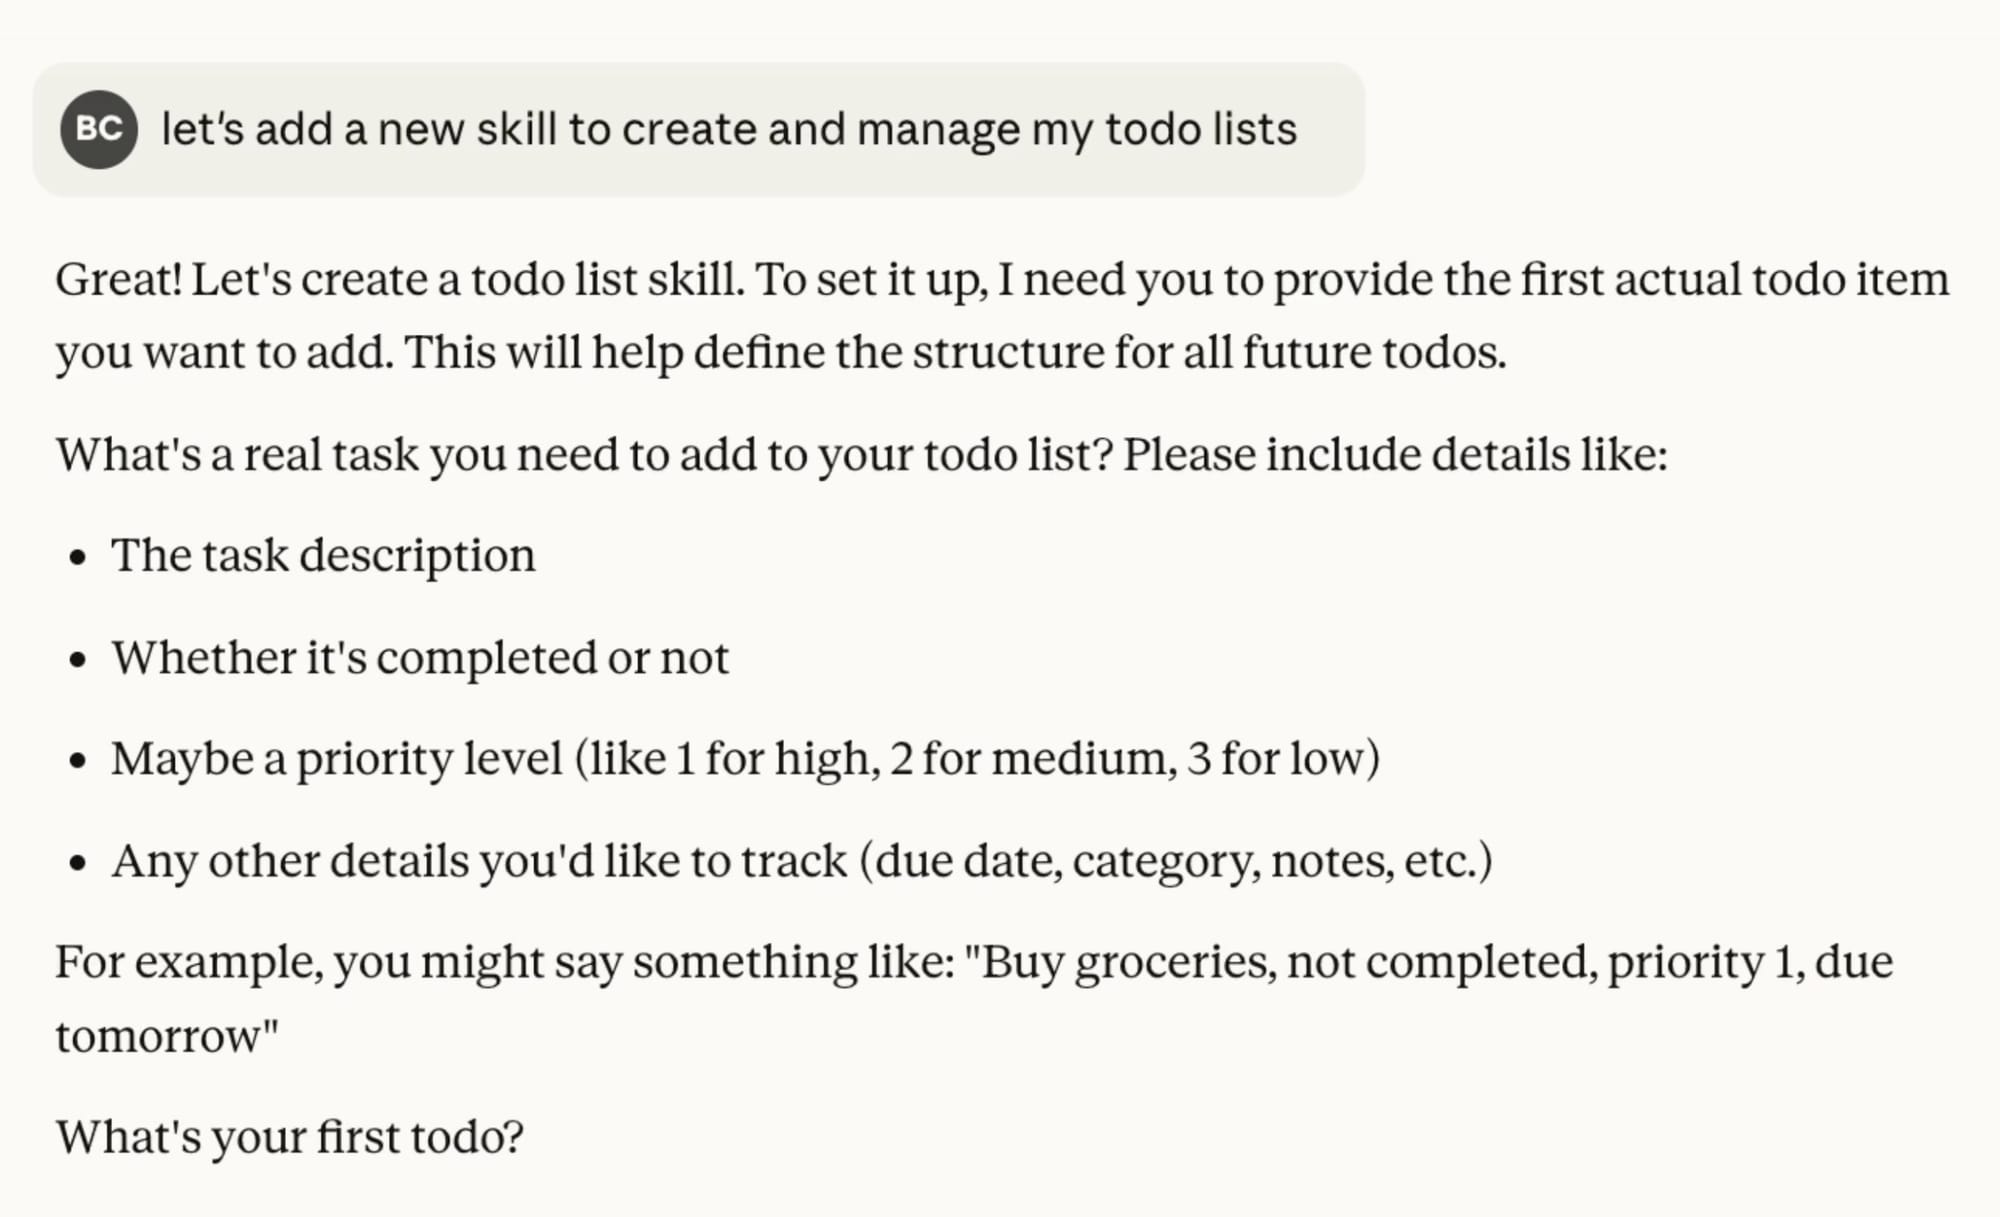This screenshot has width=2000, height=1217.
Task: Click the bullet dot before "Maybe a priority level"
Action: coord(79,761)
